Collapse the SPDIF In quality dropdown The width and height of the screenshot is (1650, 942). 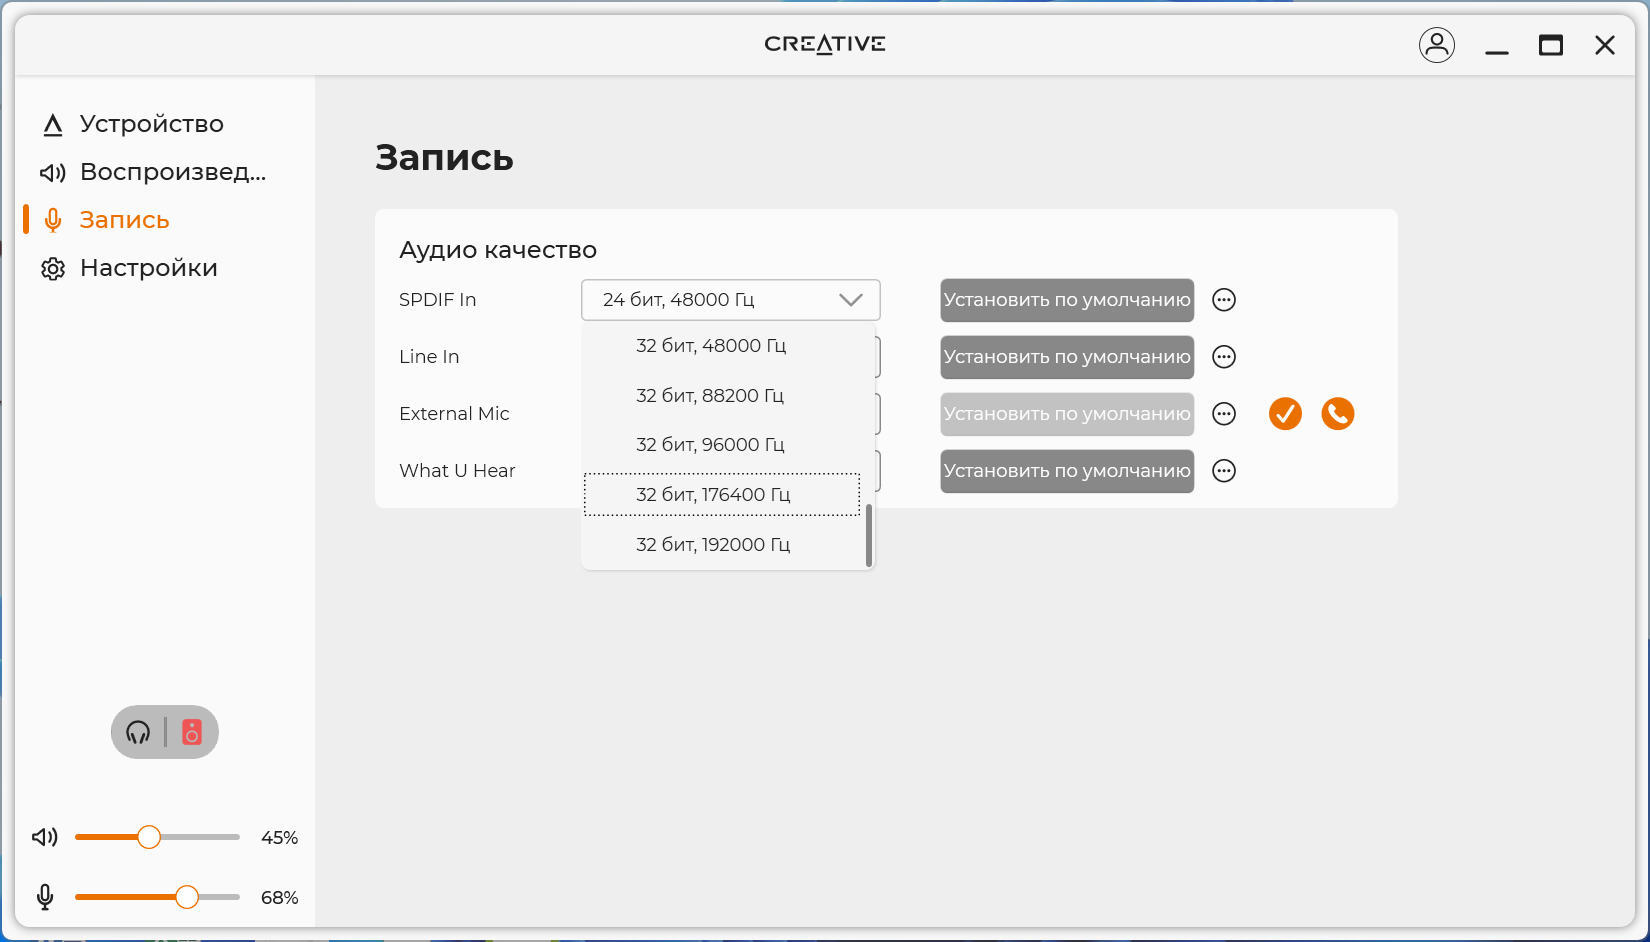731,300
